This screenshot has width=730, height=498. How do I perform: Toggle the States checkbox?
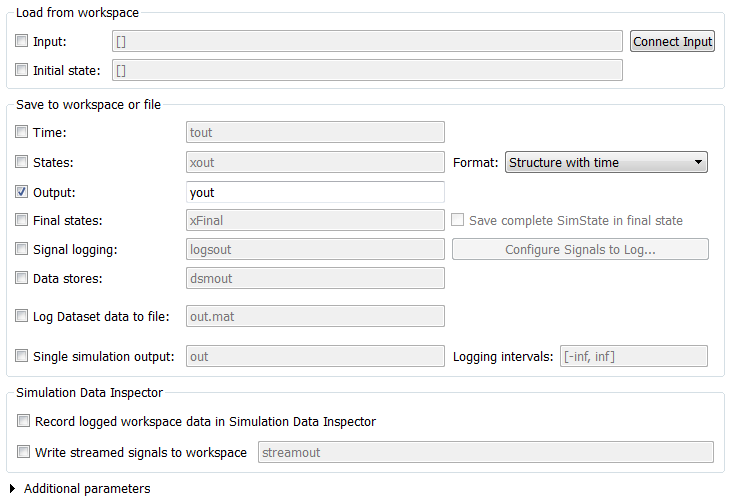22,162
